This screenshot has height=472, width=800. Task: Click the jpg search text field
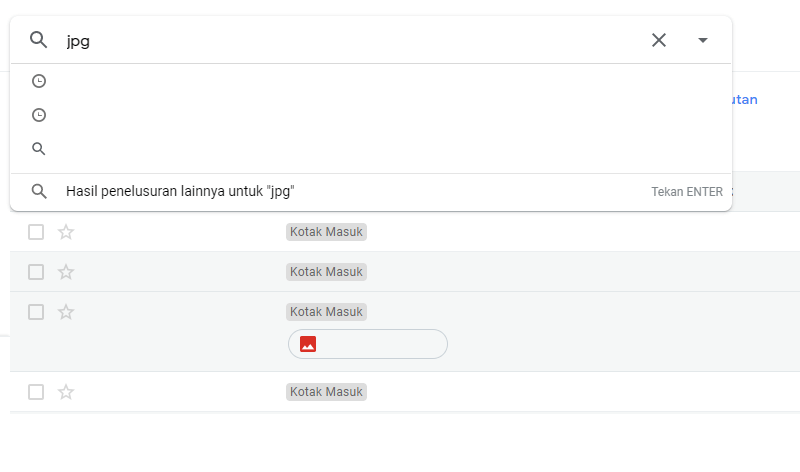pyautogui.click(x=352, y=40)
